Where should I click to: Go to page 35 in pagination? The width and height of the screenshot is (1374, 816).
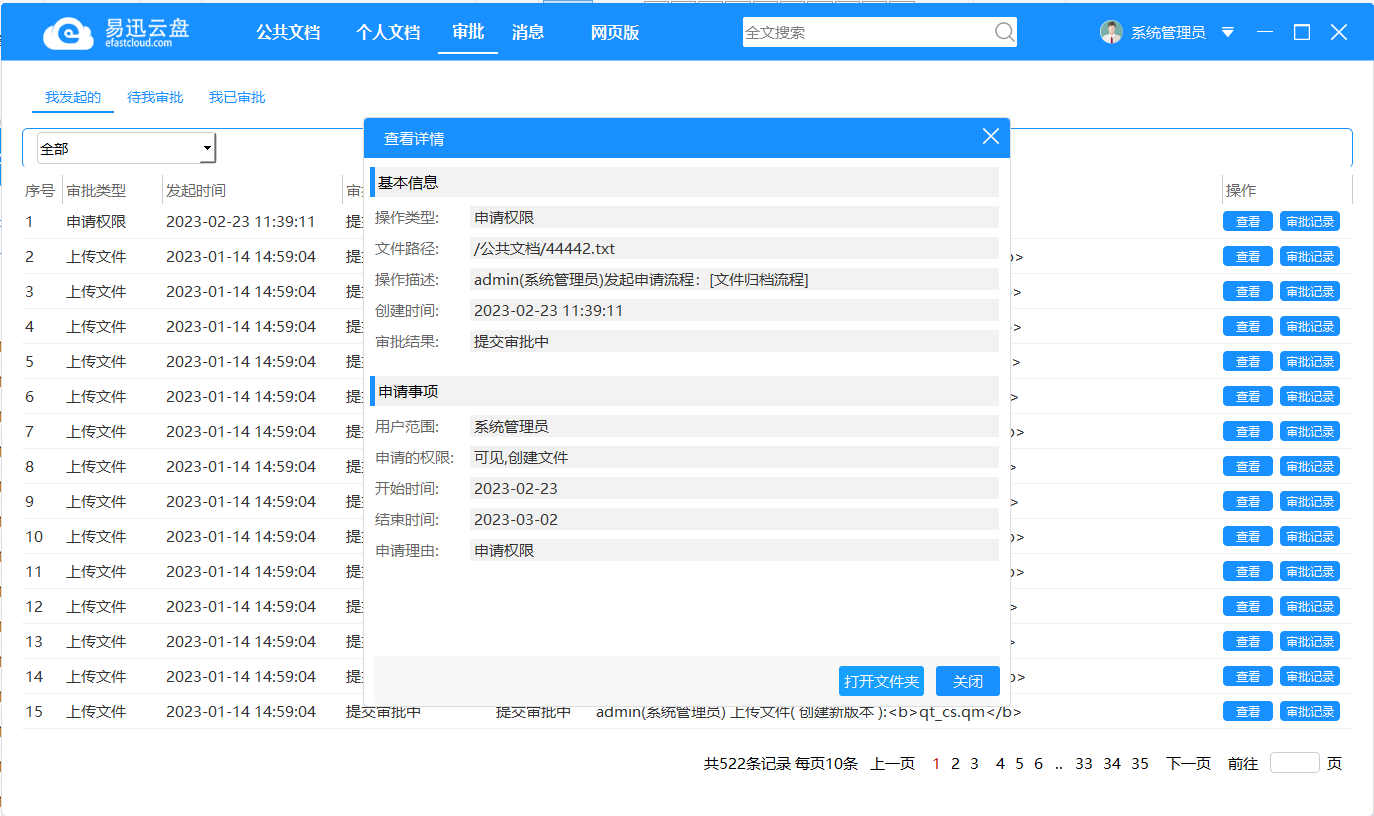(1140, 763)
